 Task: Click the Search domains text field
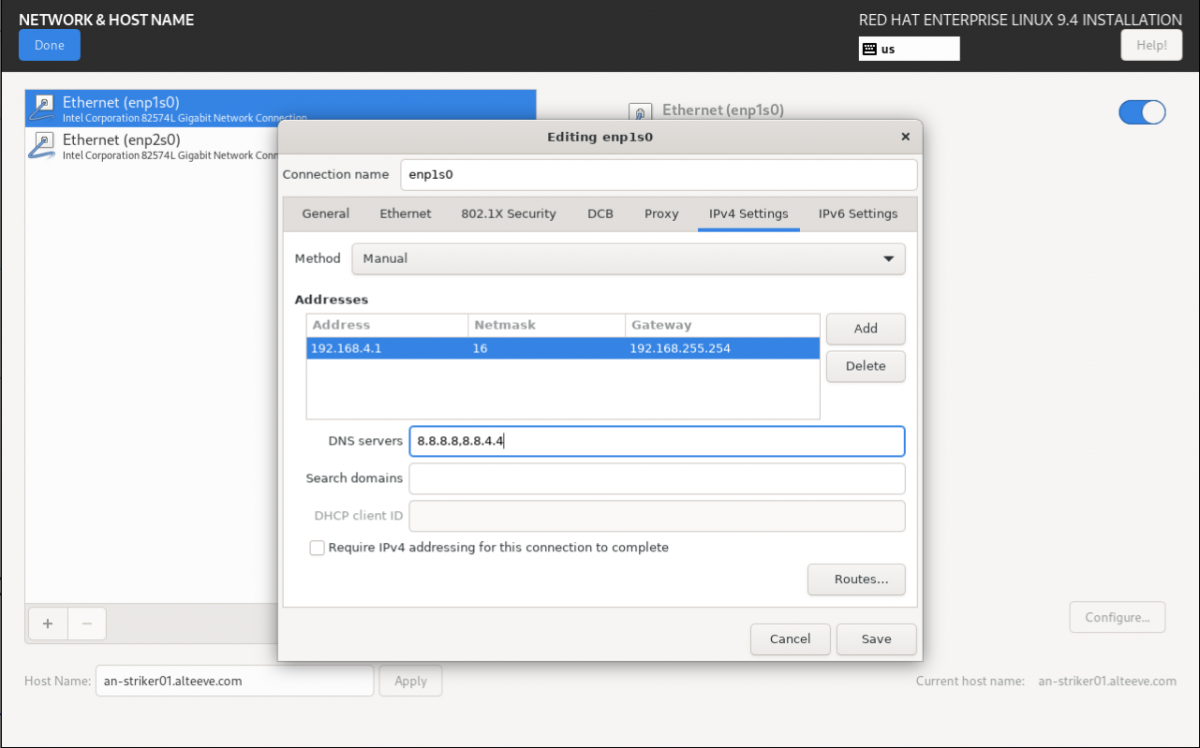[x=656, y=479]
